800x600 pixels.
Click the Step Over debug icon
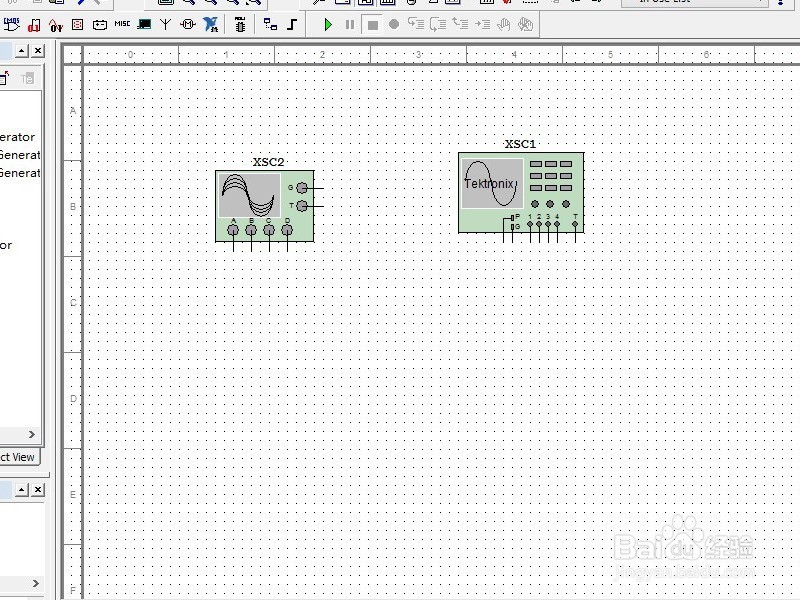(438, 24)
